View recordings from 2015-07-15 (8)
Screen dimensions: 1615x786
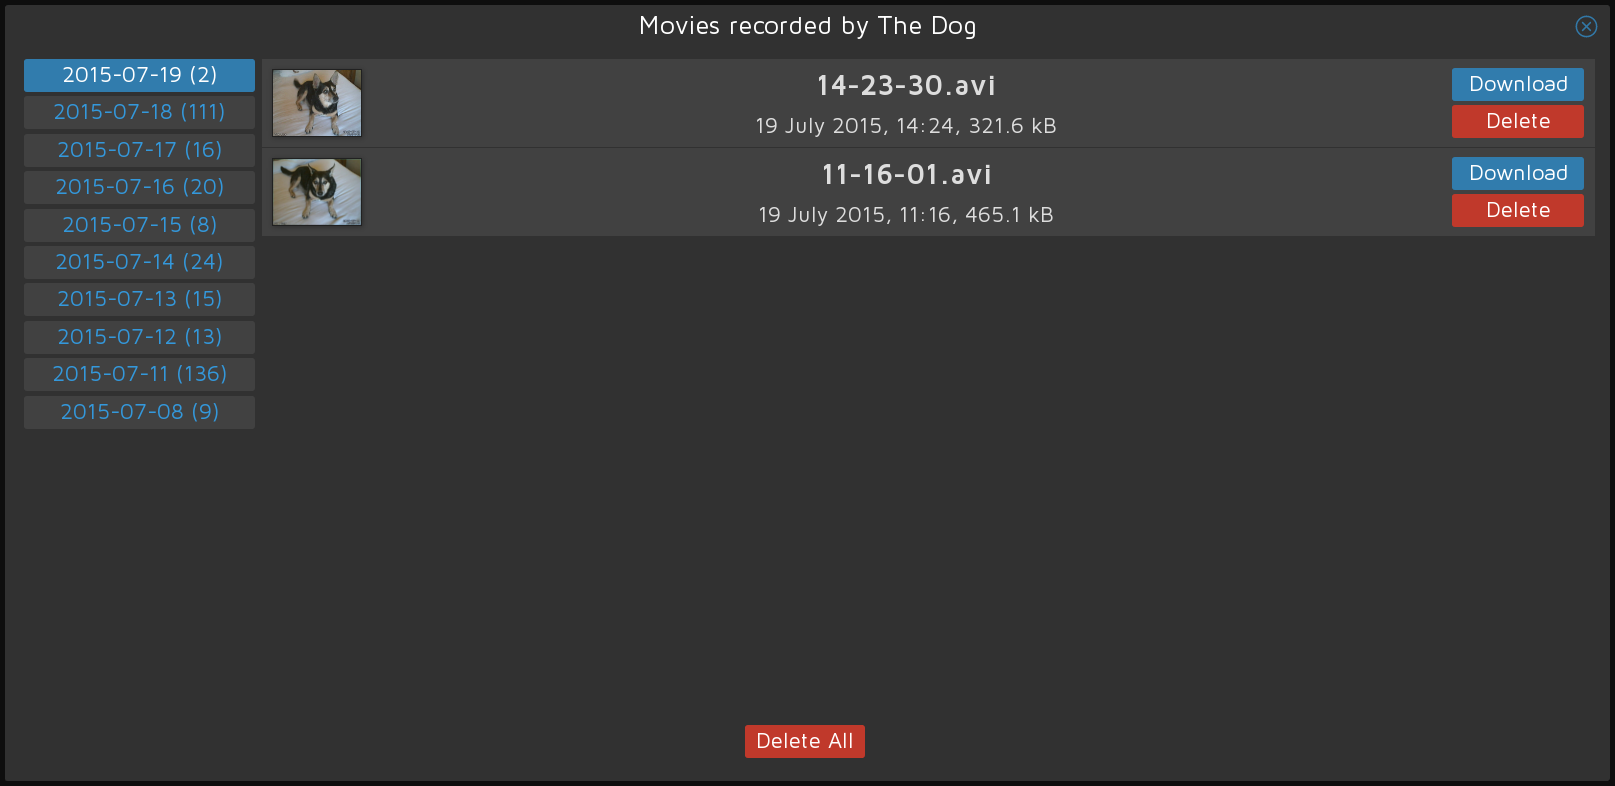coord(140,225)
